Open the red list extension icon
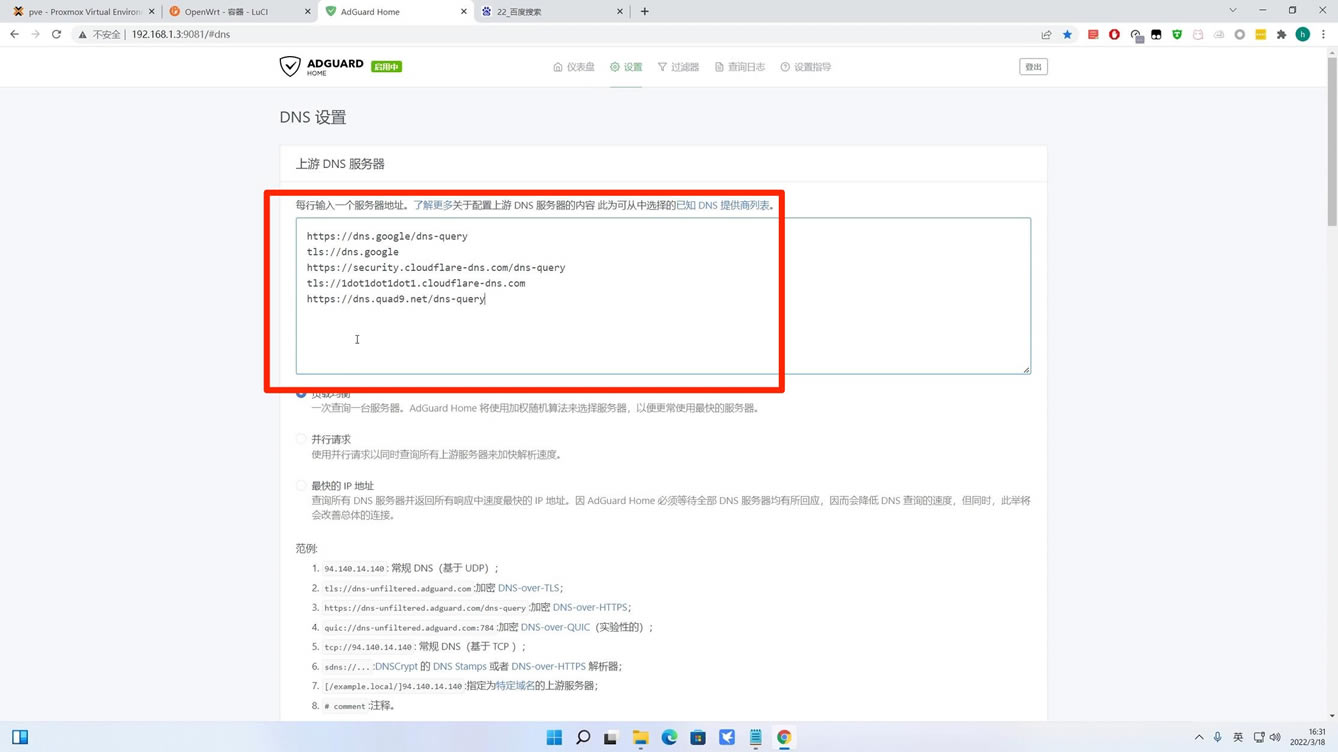1338x752 pixels. (x=1093, y=35)
